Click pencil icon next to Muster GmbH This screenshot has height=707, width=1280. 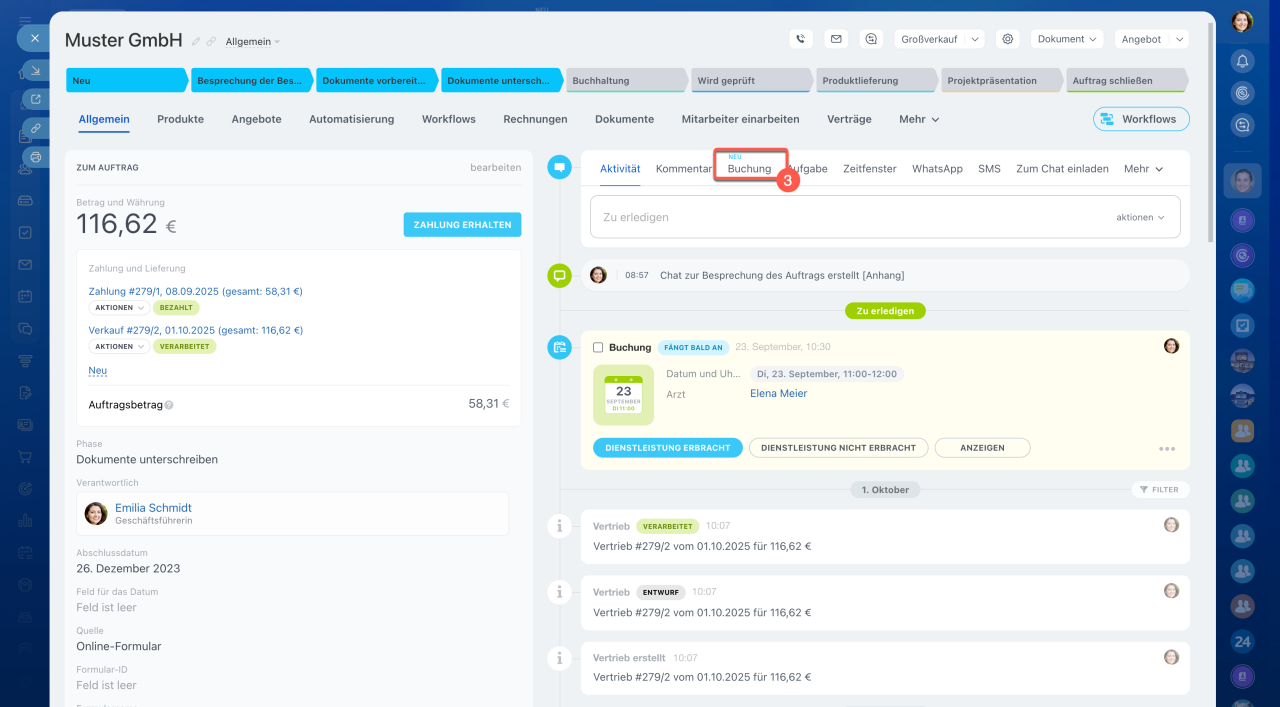[x=196, y=42]
